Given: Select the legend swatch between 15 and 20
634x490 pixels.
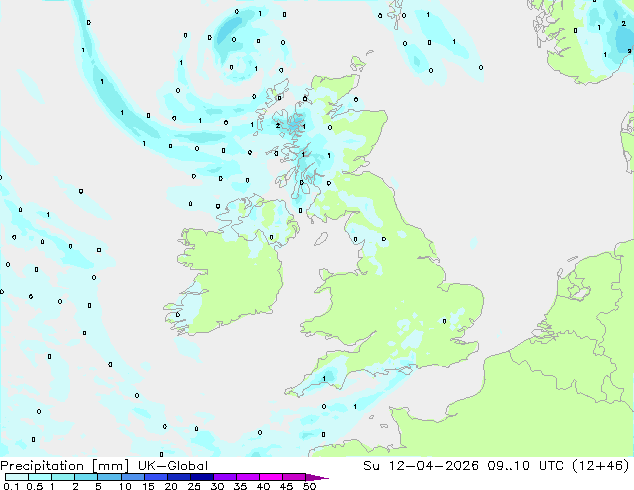Looking at the screenshot, I should (155, 477).
